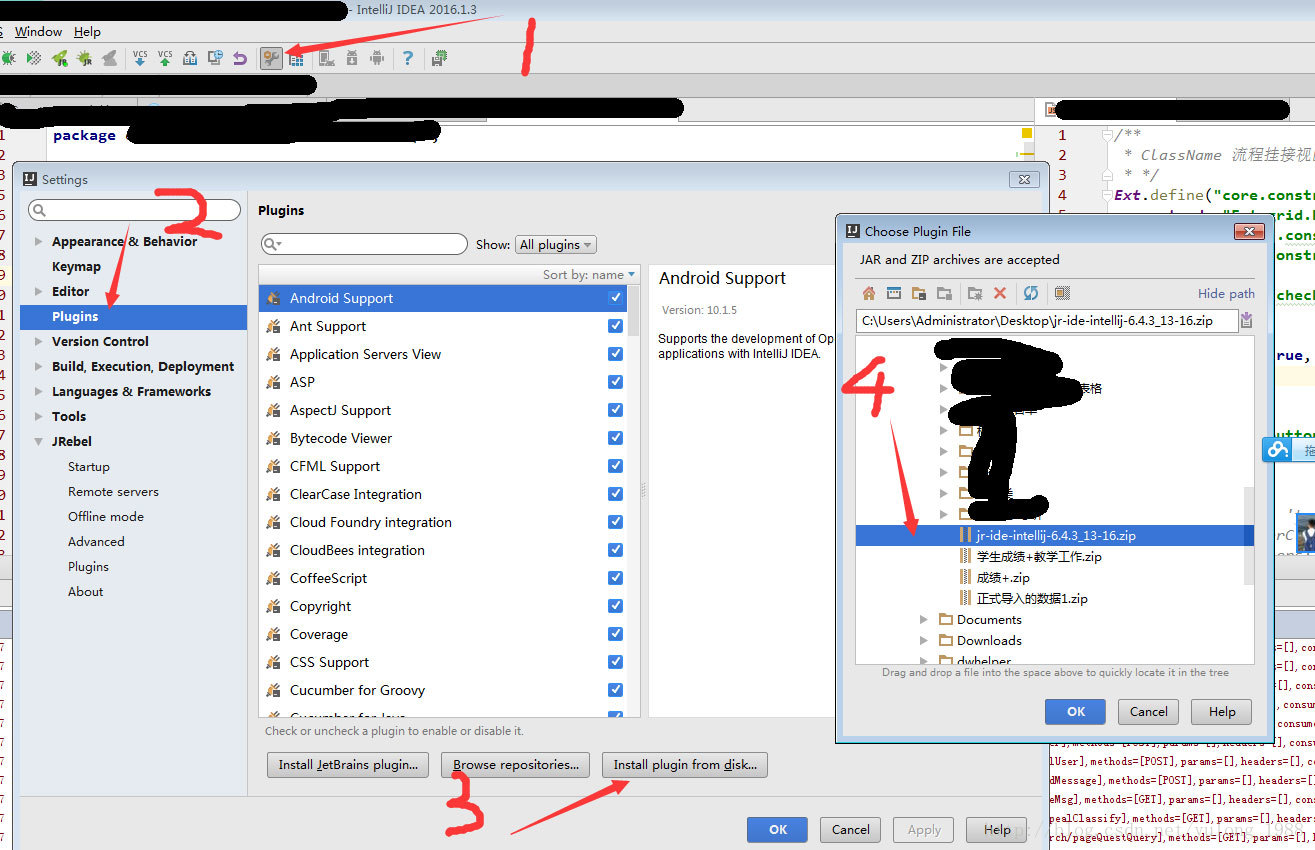Screen dimensions: 1315x850
Task: Open JRebel Remote servers settings page
Action: (x=113, y=491)
